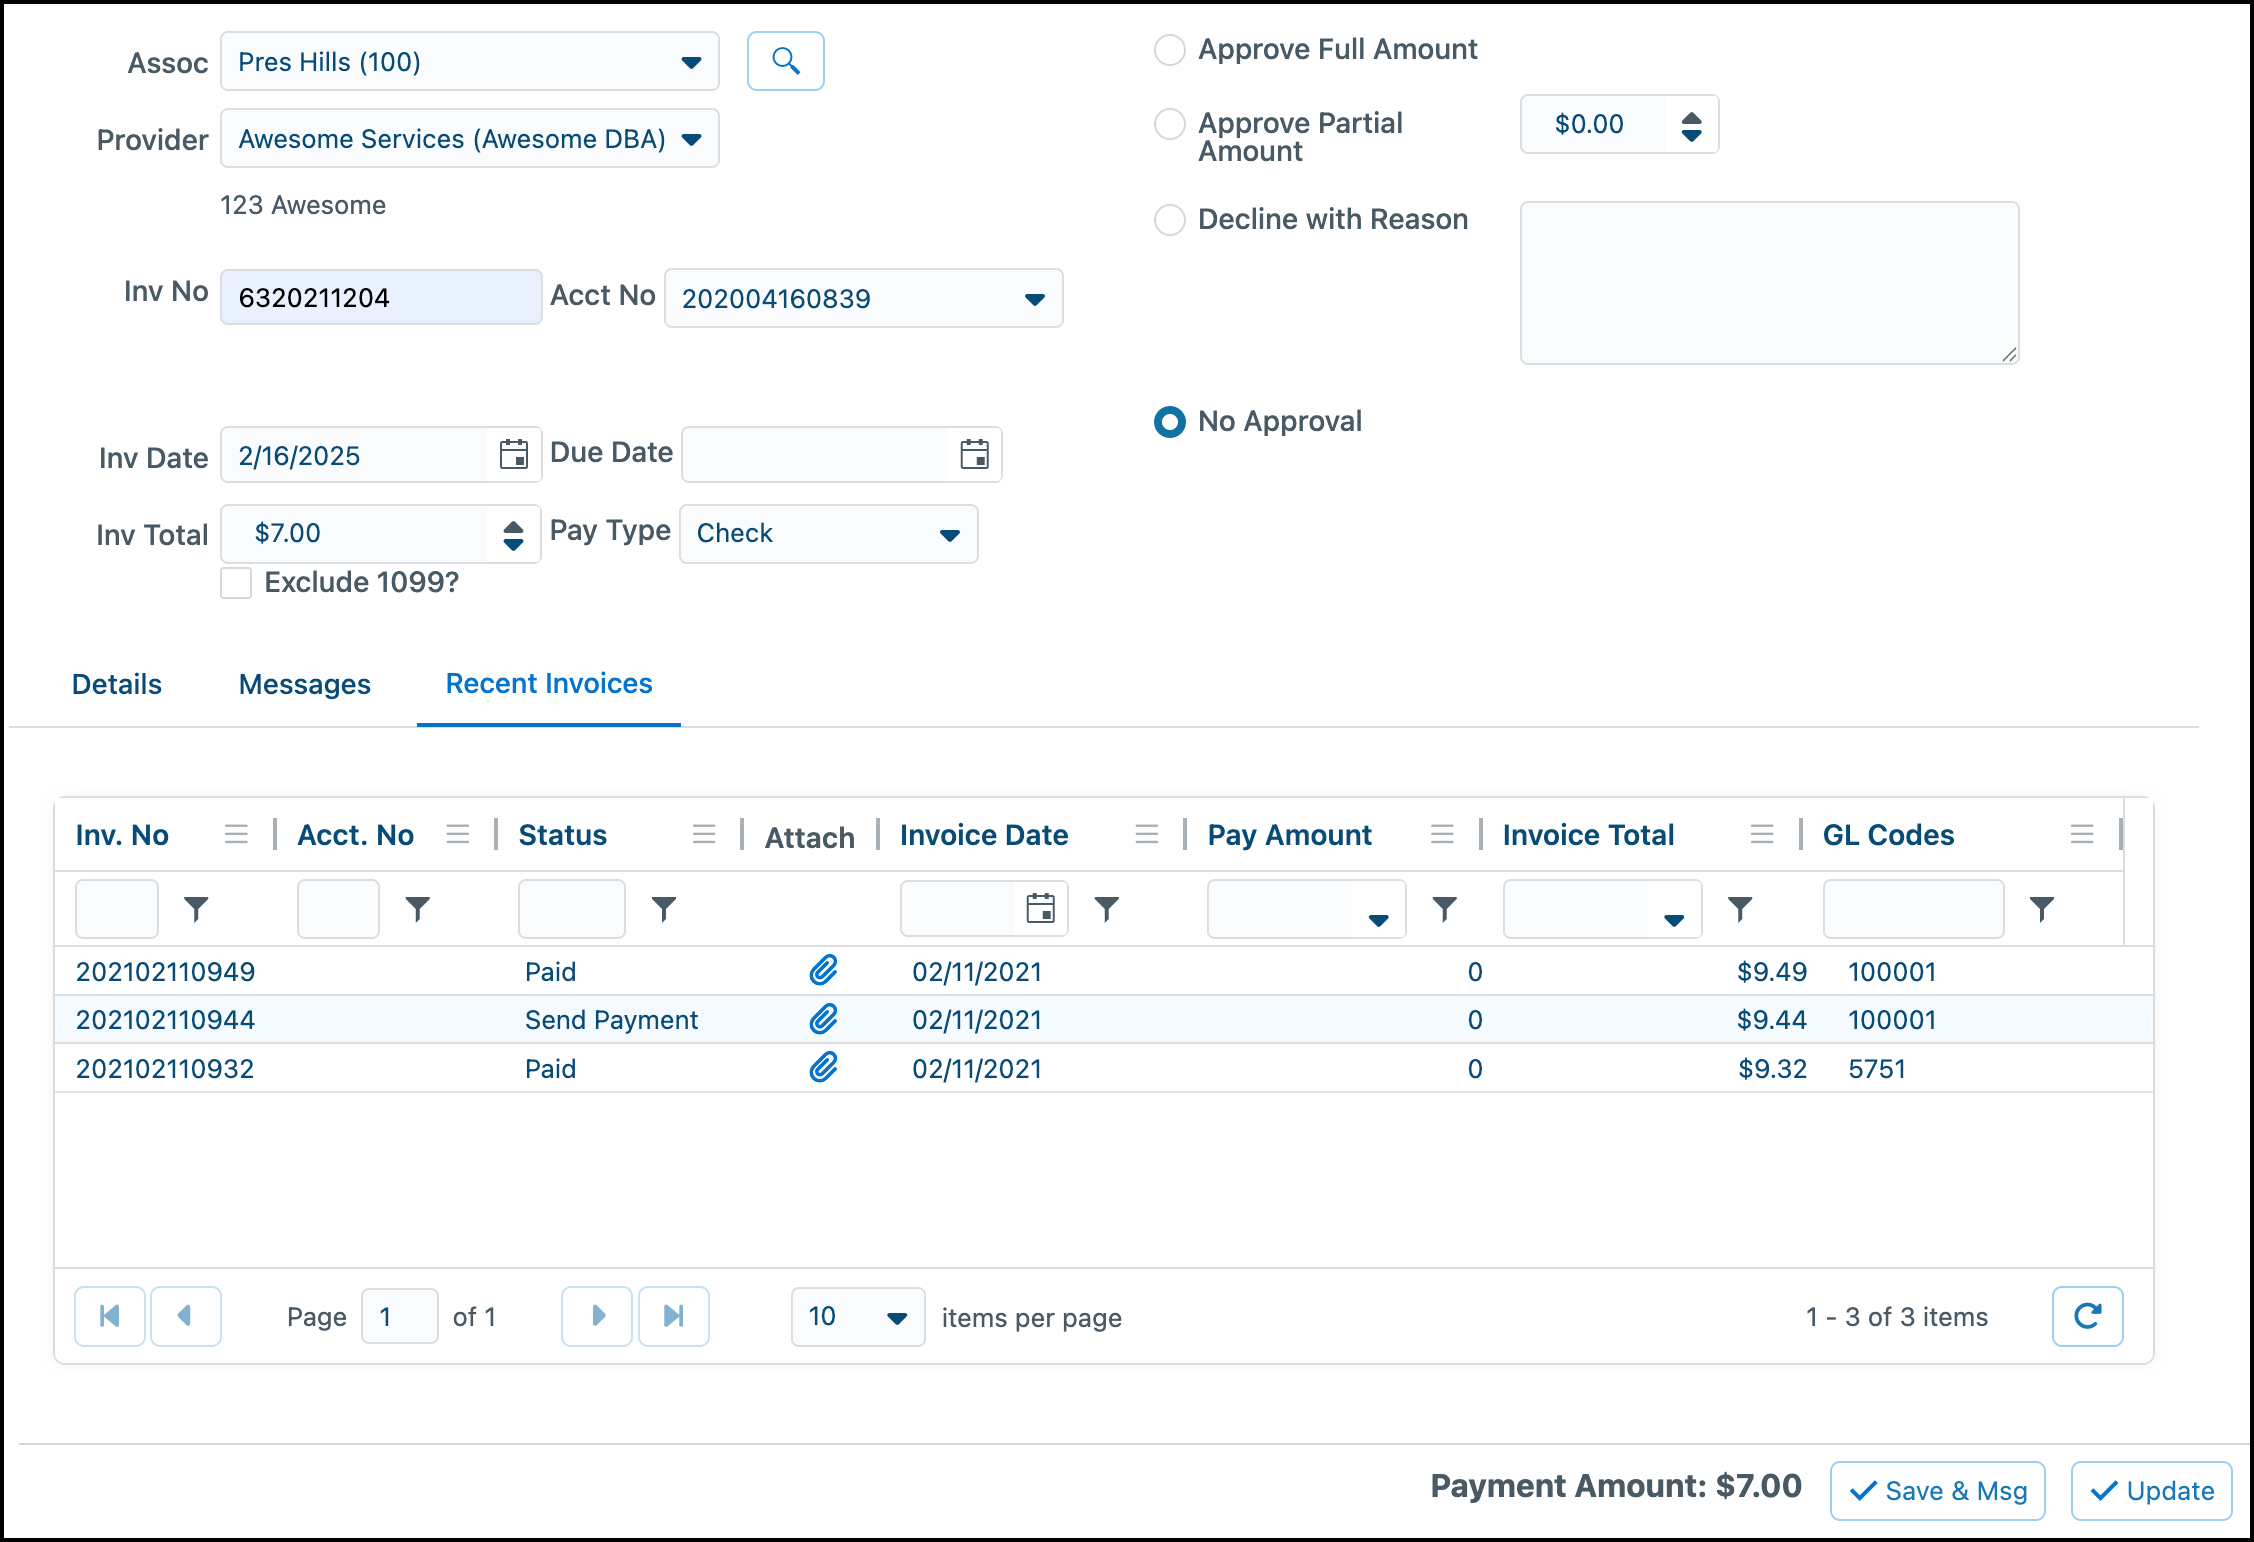Refresh the recent invoices grid
The height and width of the screenshot is (1542, 2254).
tap(2087, 1316)
